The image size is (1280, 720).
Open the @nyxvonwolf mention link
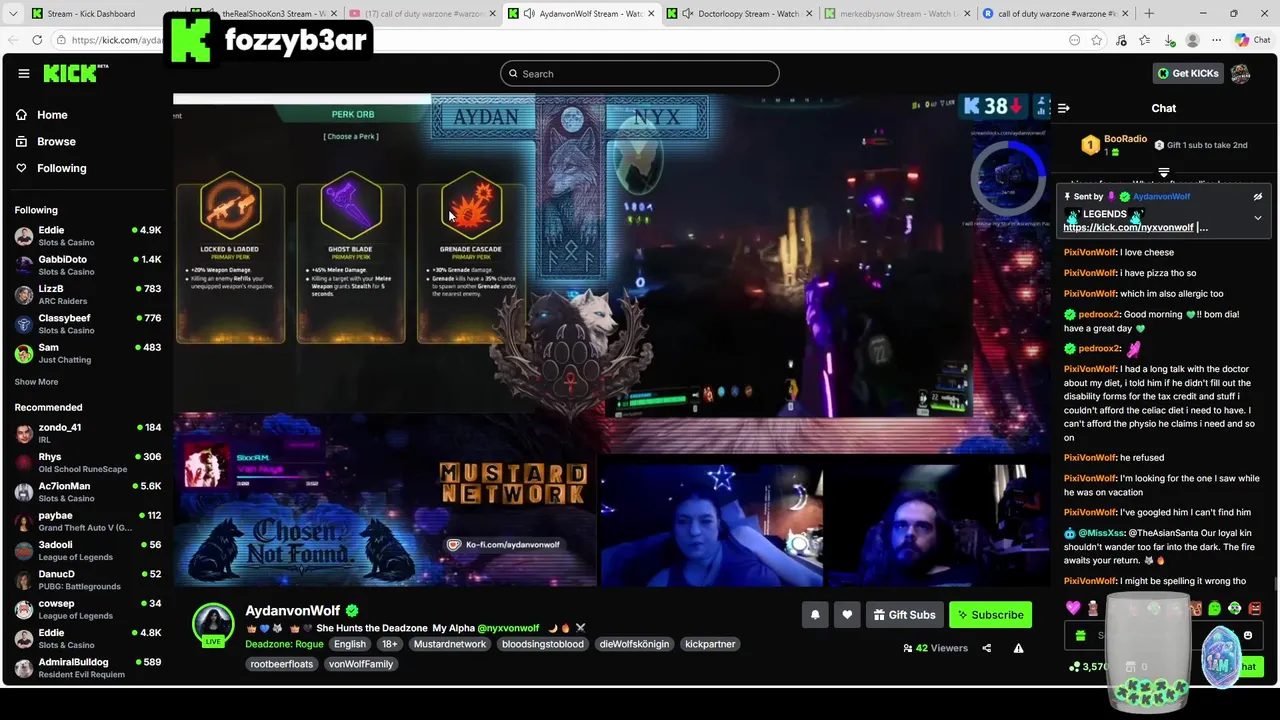[508, 628]
